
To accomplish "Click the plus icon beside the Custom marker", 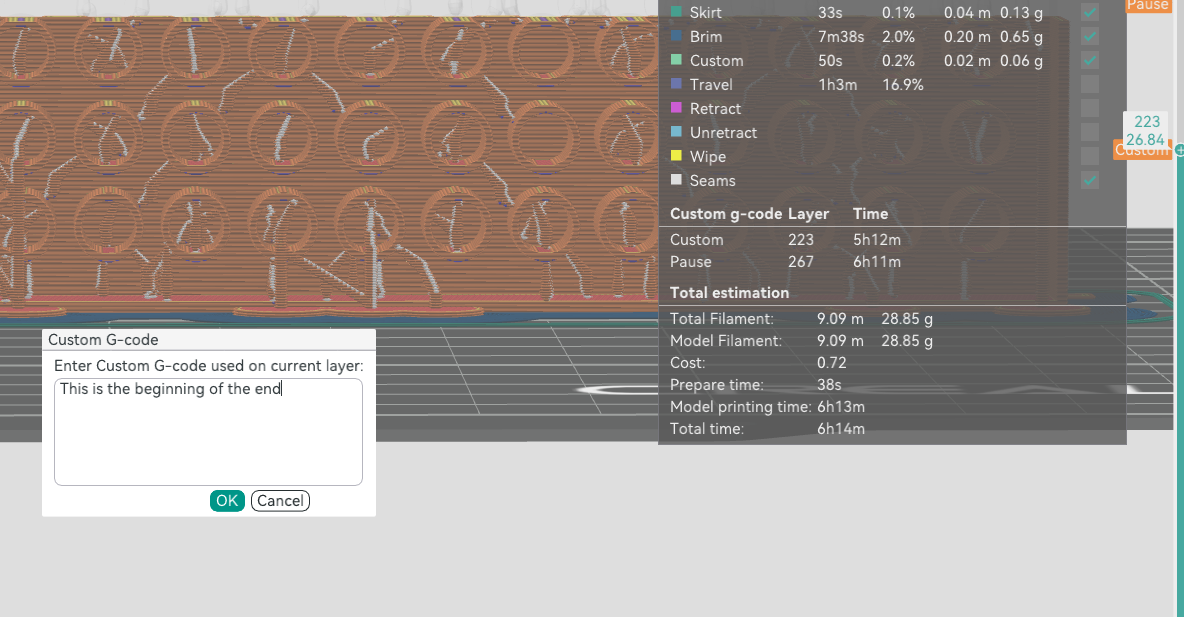I will pyautogui.click(x=1179, y=150).
